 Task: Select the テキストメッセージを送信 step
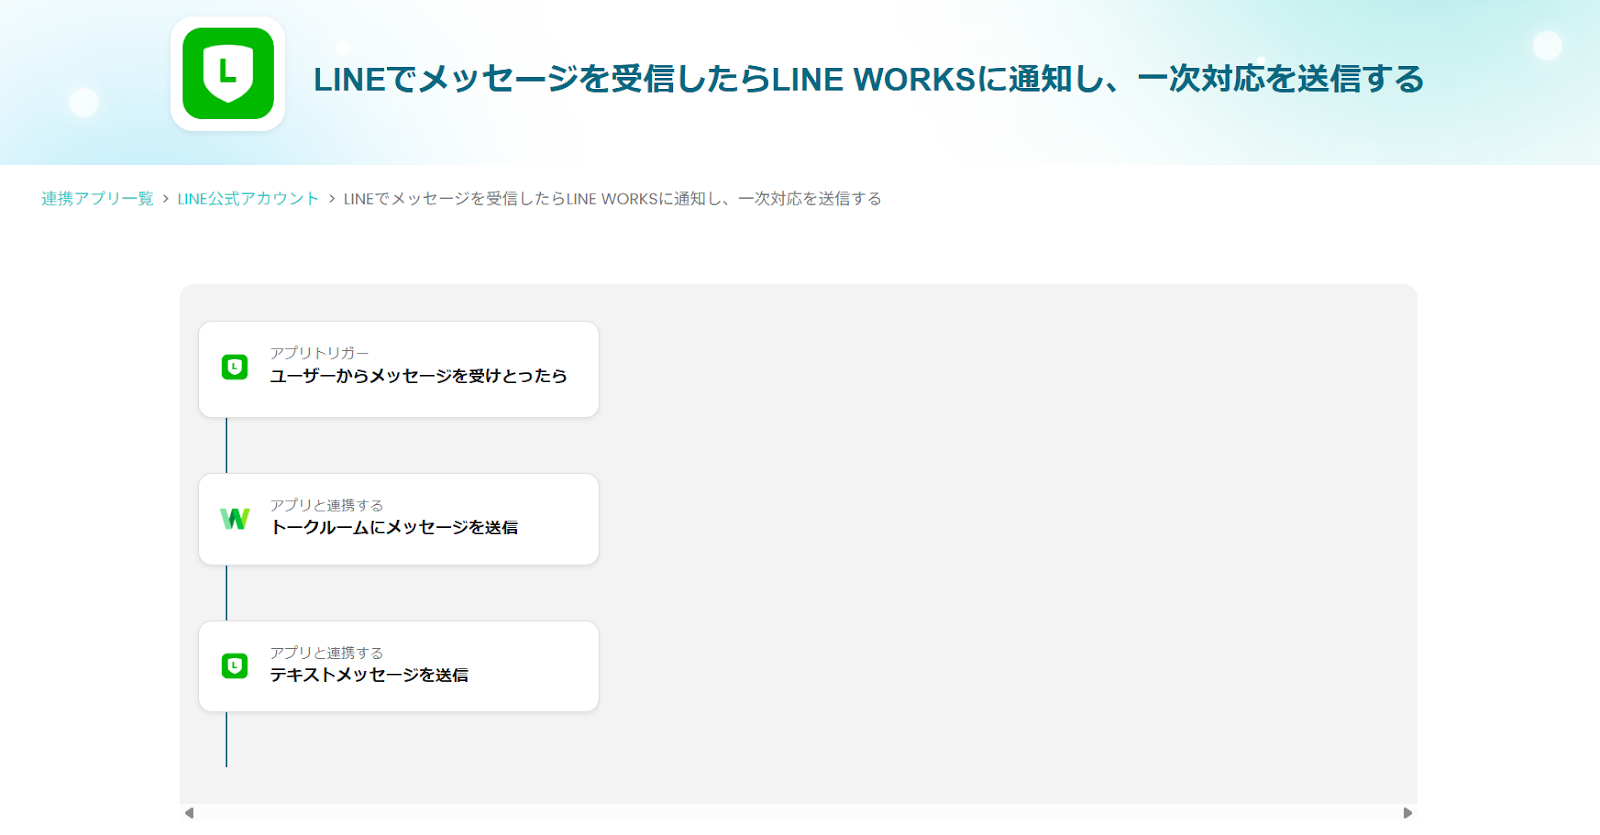tap(399, 667)
